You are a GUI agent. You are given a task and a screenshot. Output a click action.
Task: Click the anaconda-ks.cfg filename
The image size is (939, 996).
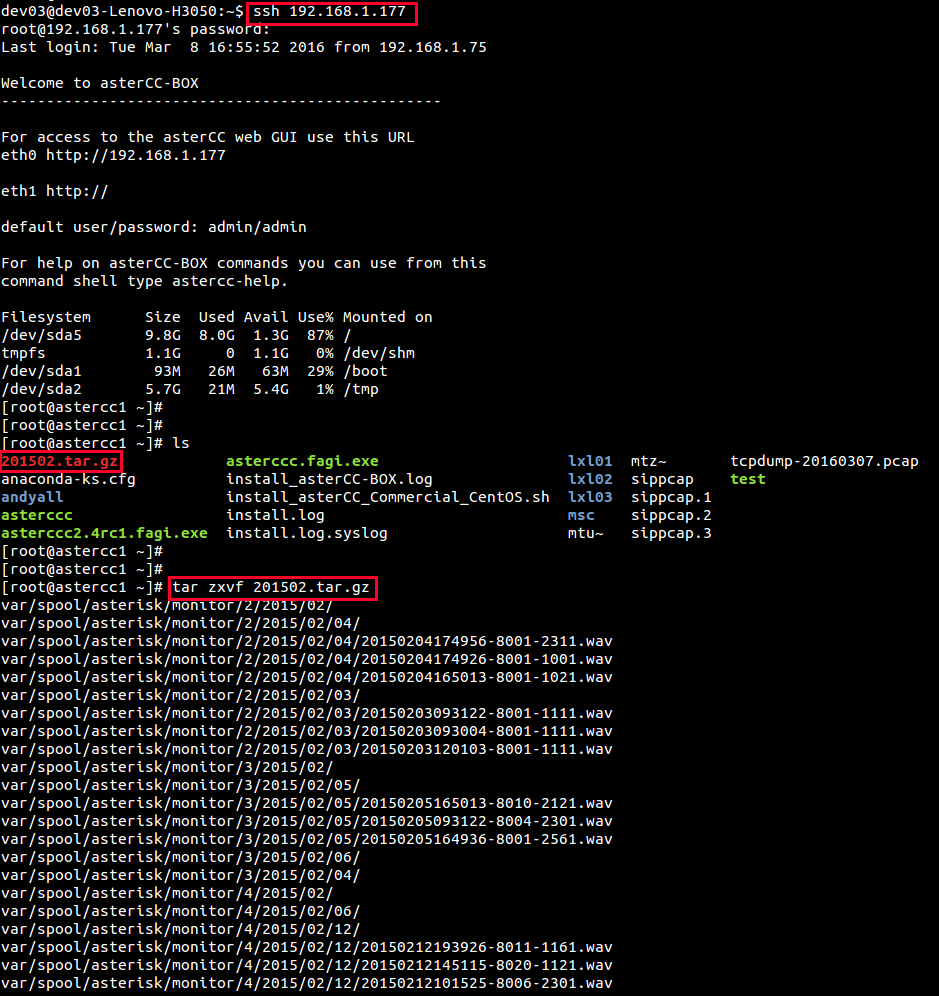pyautogui.click(x=68, y=479)
